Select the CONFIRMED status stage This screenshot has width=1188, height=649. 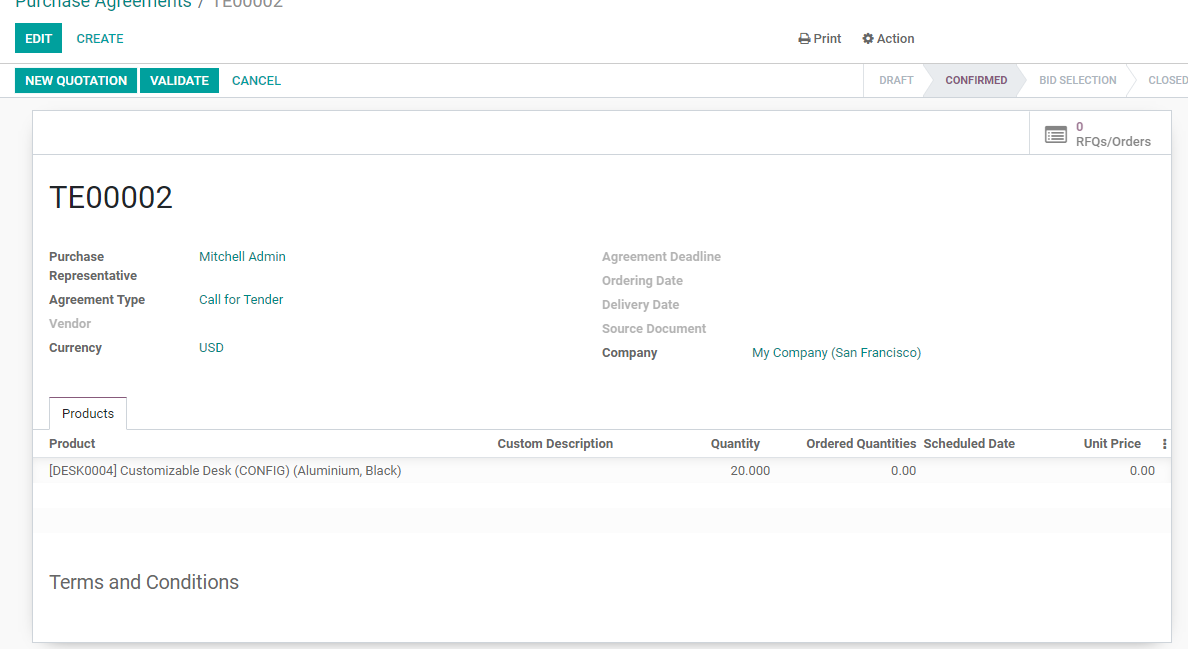976,81
